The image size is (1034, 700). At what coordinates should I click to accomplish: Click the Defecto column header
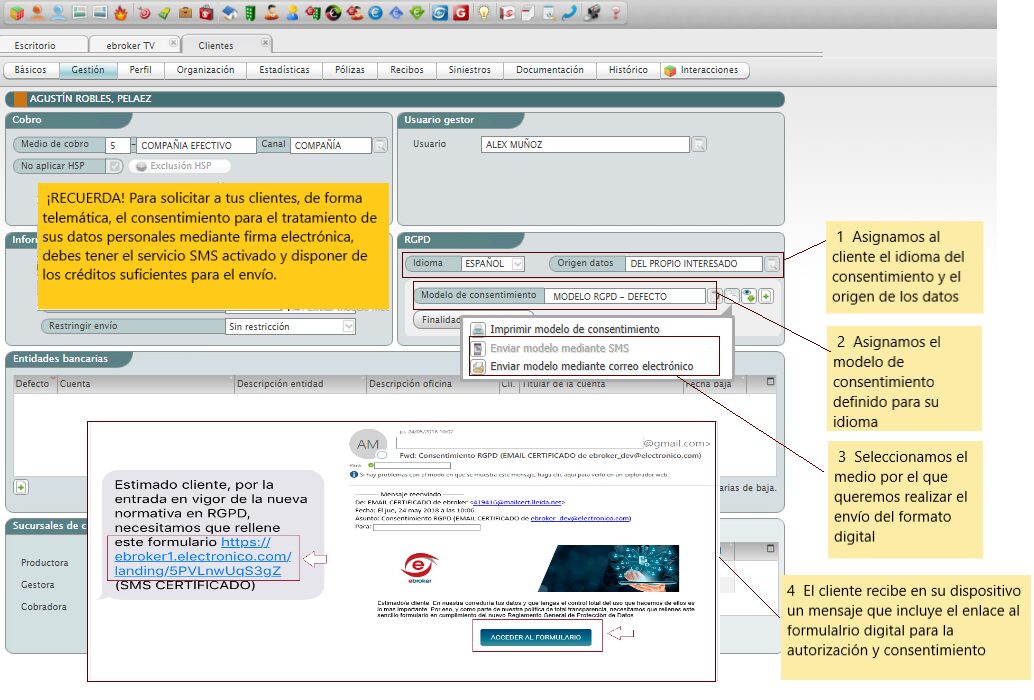tap(34, 384)
